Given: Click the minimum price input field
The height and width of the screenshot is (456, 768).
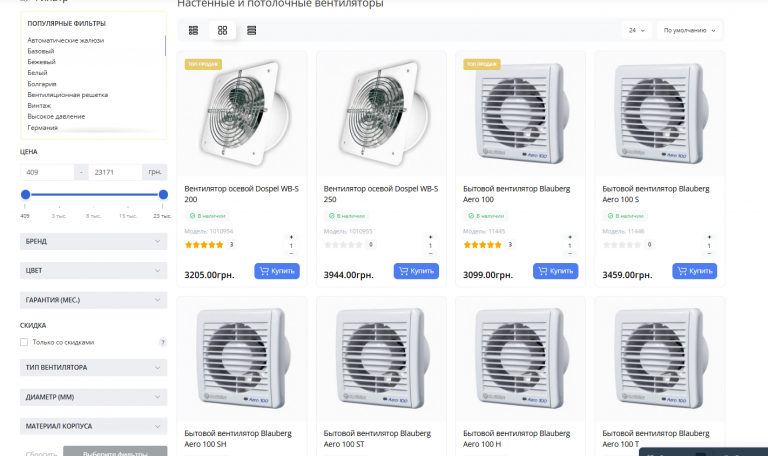Looking at the screenshot, I should (47, 172).
